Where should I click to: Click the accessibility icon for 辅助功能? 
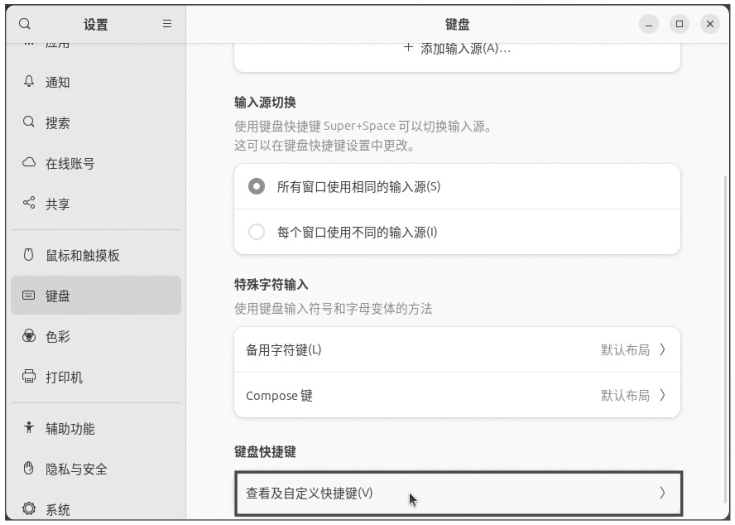(28, 429)
